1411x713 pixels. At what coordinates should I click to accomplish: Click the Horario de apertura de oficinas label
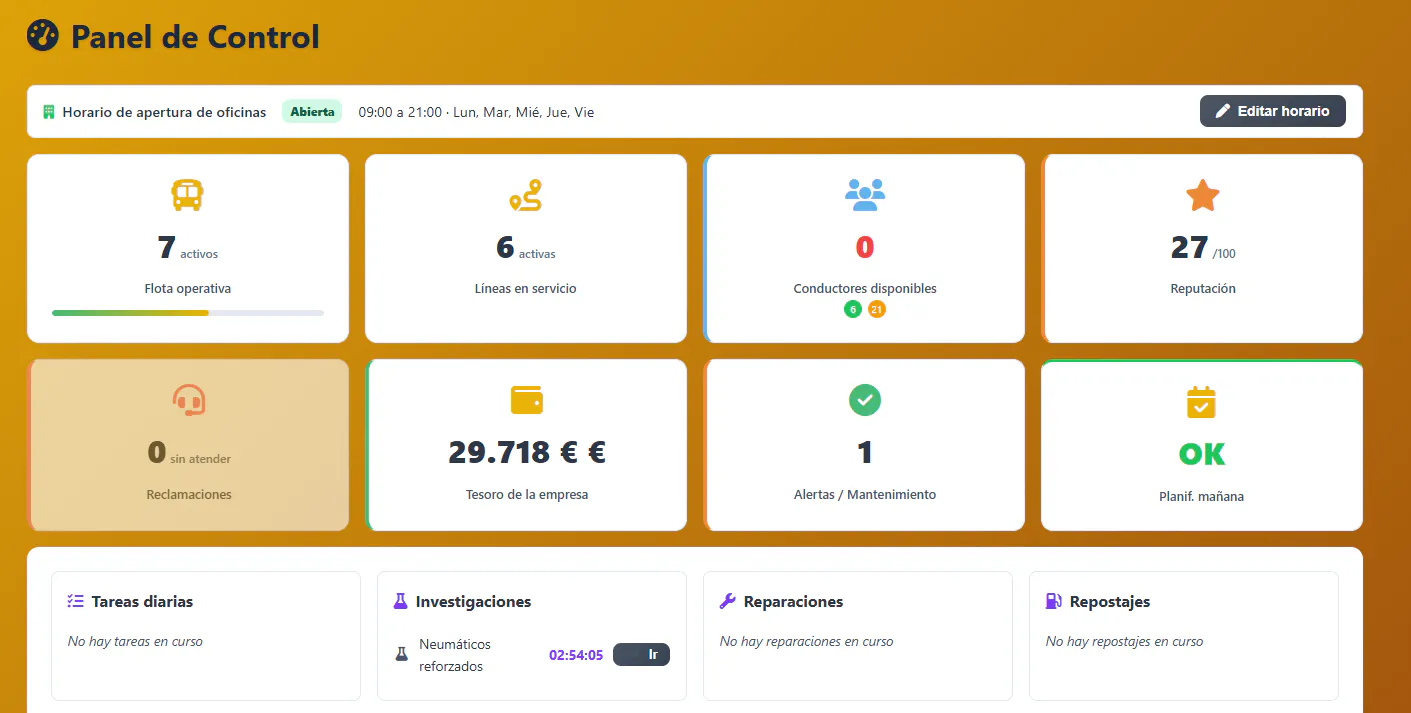click(x=165, y=112)
